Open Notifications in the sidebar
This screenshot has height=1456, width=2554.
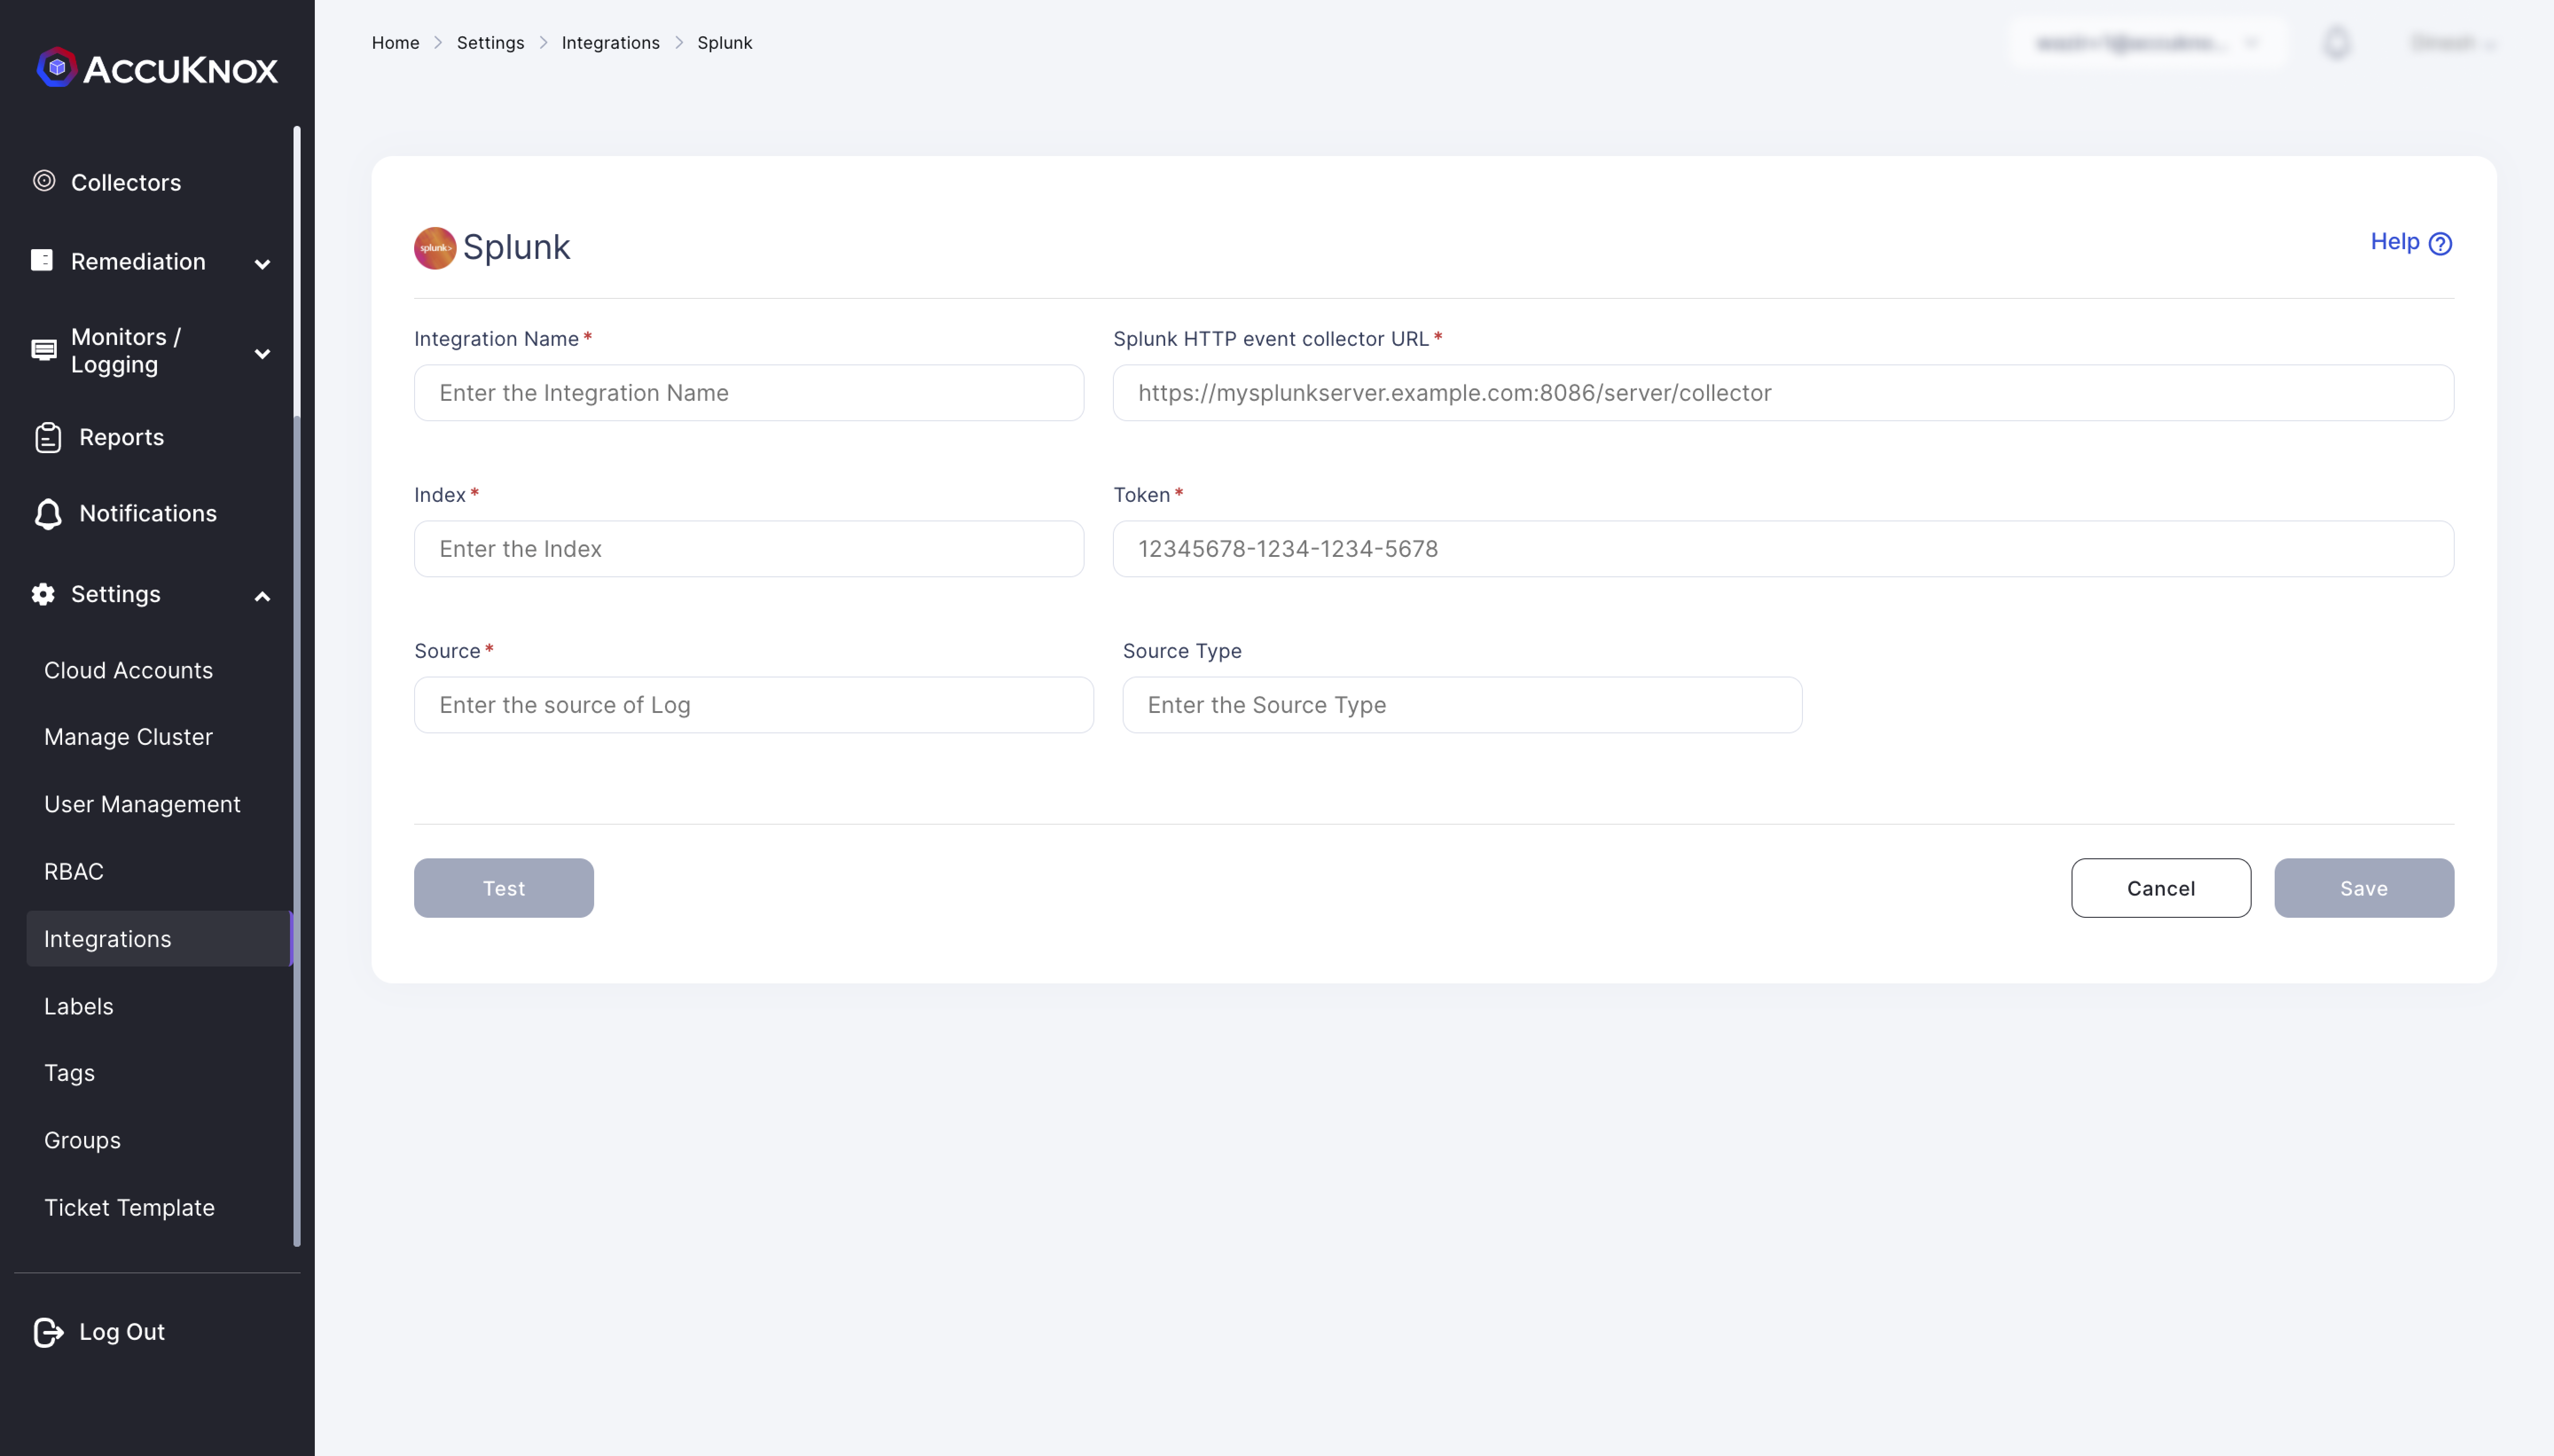(x=147, y=514)
